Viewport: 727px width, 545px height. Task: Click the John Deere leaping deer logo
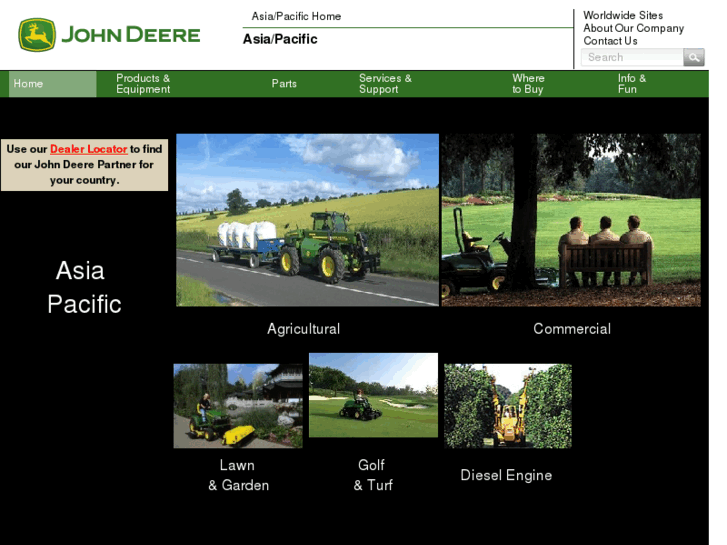point(37,35)
